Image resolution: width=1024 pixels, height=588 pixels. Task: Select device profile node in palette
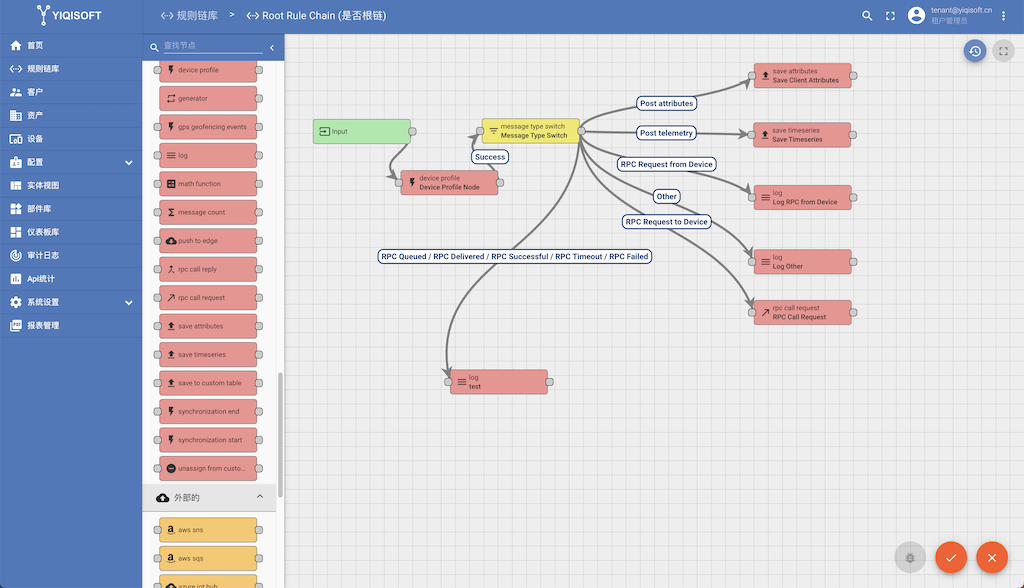click(208, 70)
